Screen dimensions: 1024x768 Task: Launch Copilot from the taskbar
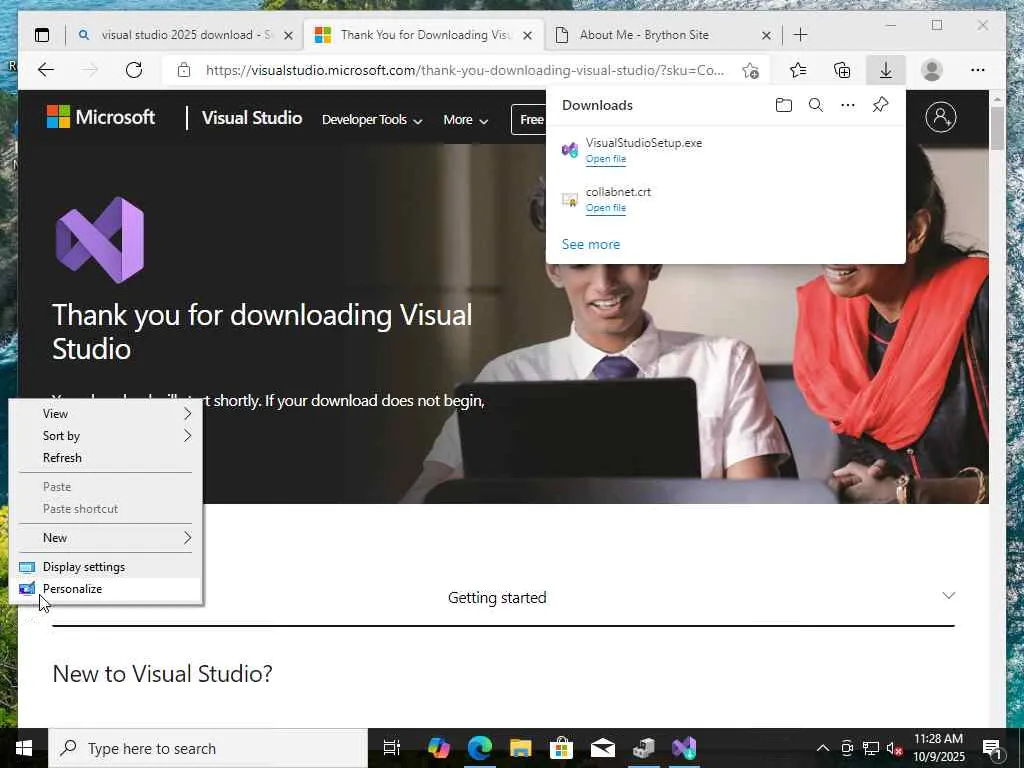(439, 748)
